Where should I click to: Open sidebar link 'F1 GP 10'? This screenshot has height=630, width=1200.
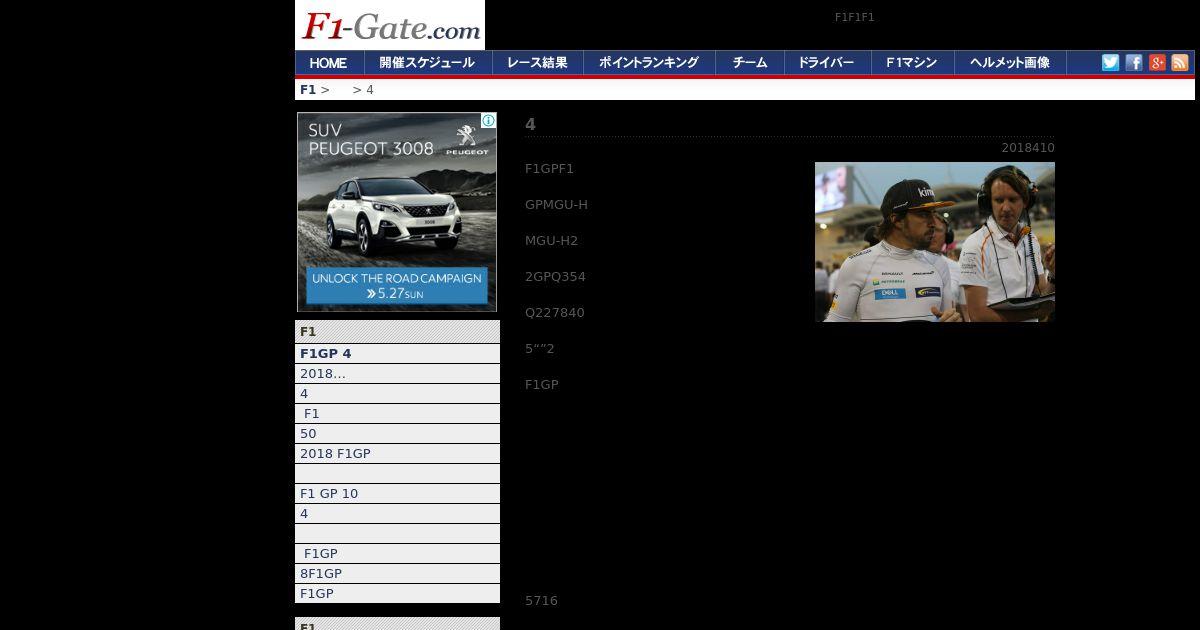click(x=397, y=494)
